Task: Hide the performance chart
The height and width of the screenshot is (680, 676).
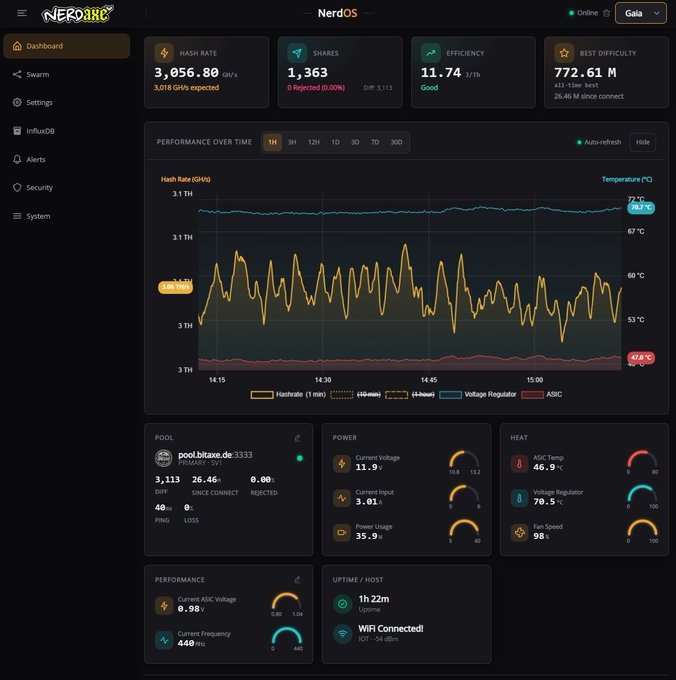Action: tap(643, 142)
